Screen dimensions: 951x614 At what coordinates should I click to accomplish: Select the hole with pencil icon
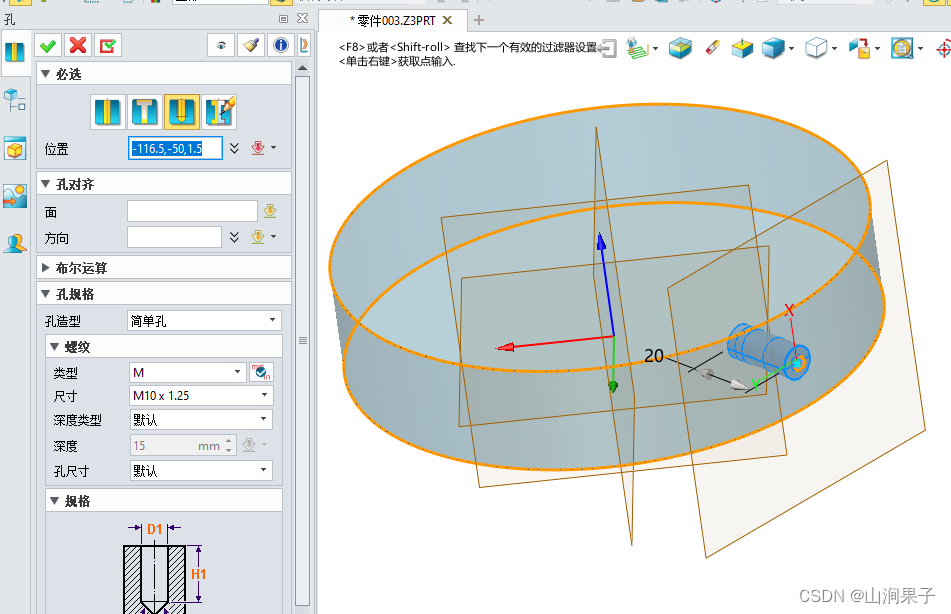tap(219, 112)
